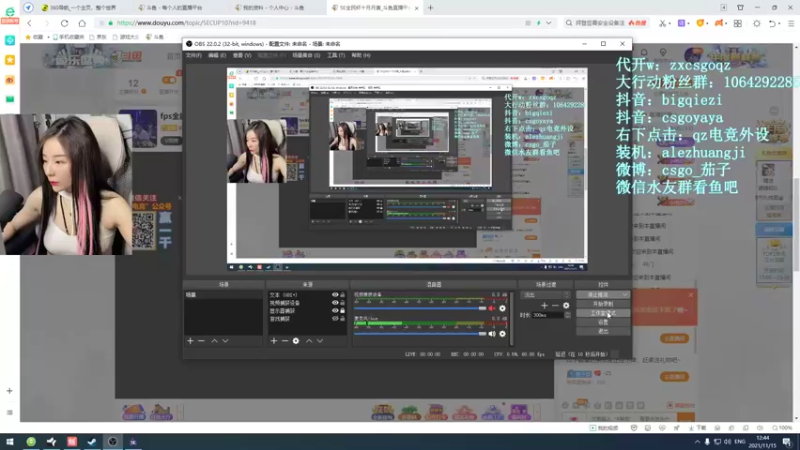Open Windows Start menu
Image resolution: width=800 pixels, height=450 pixels.
pos(10,441)
